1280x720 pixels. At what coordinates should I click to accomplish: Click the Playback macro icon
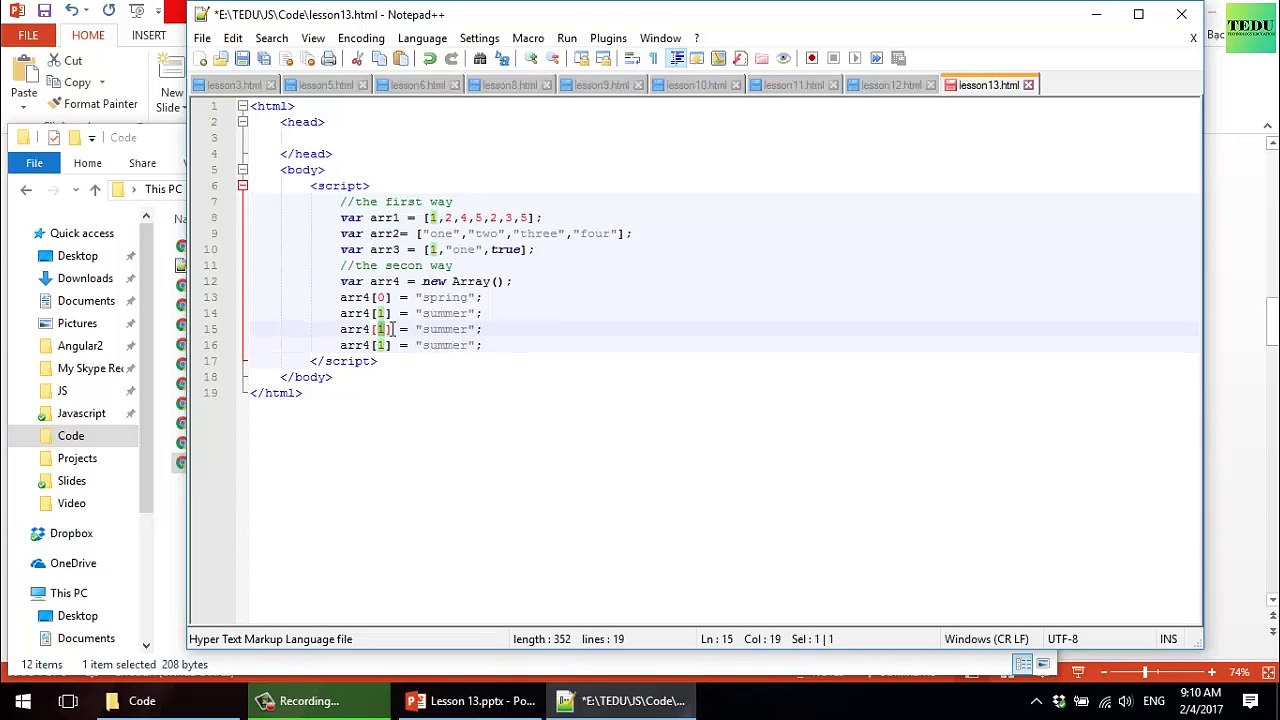click(855, 59)
